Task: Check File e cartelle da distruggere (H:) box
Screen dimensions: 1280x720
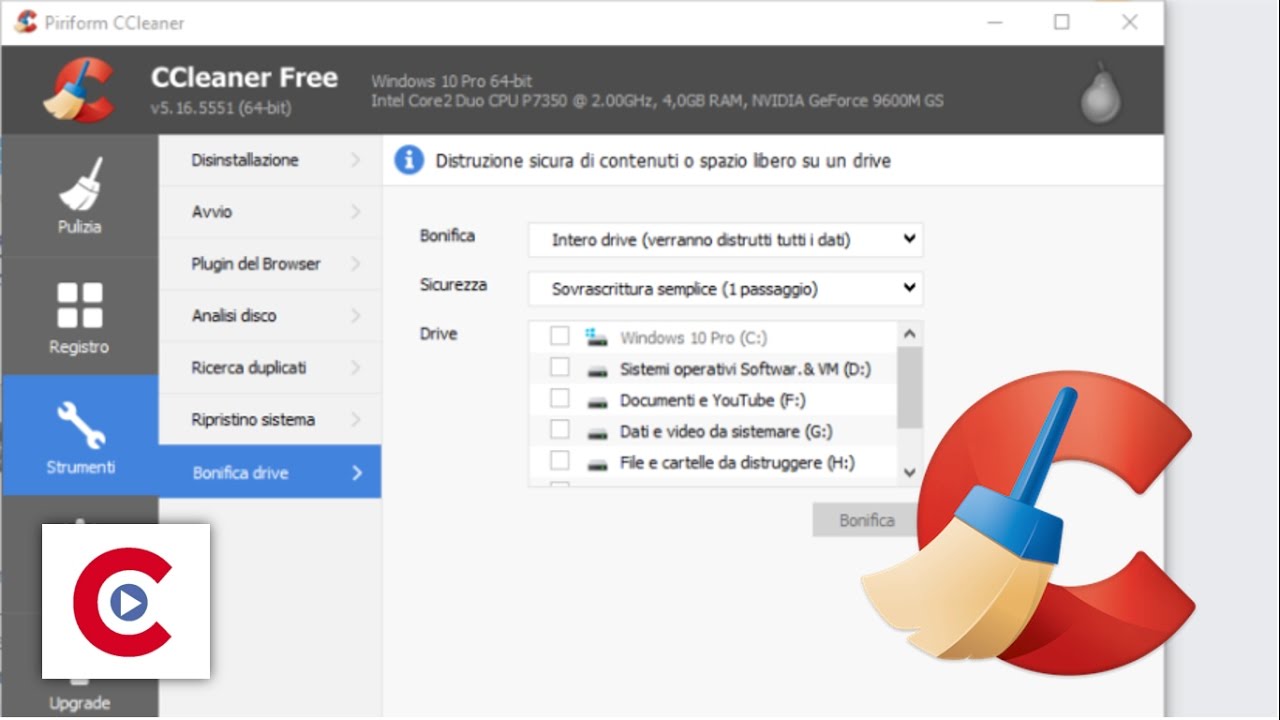Action: pos(560,460)
